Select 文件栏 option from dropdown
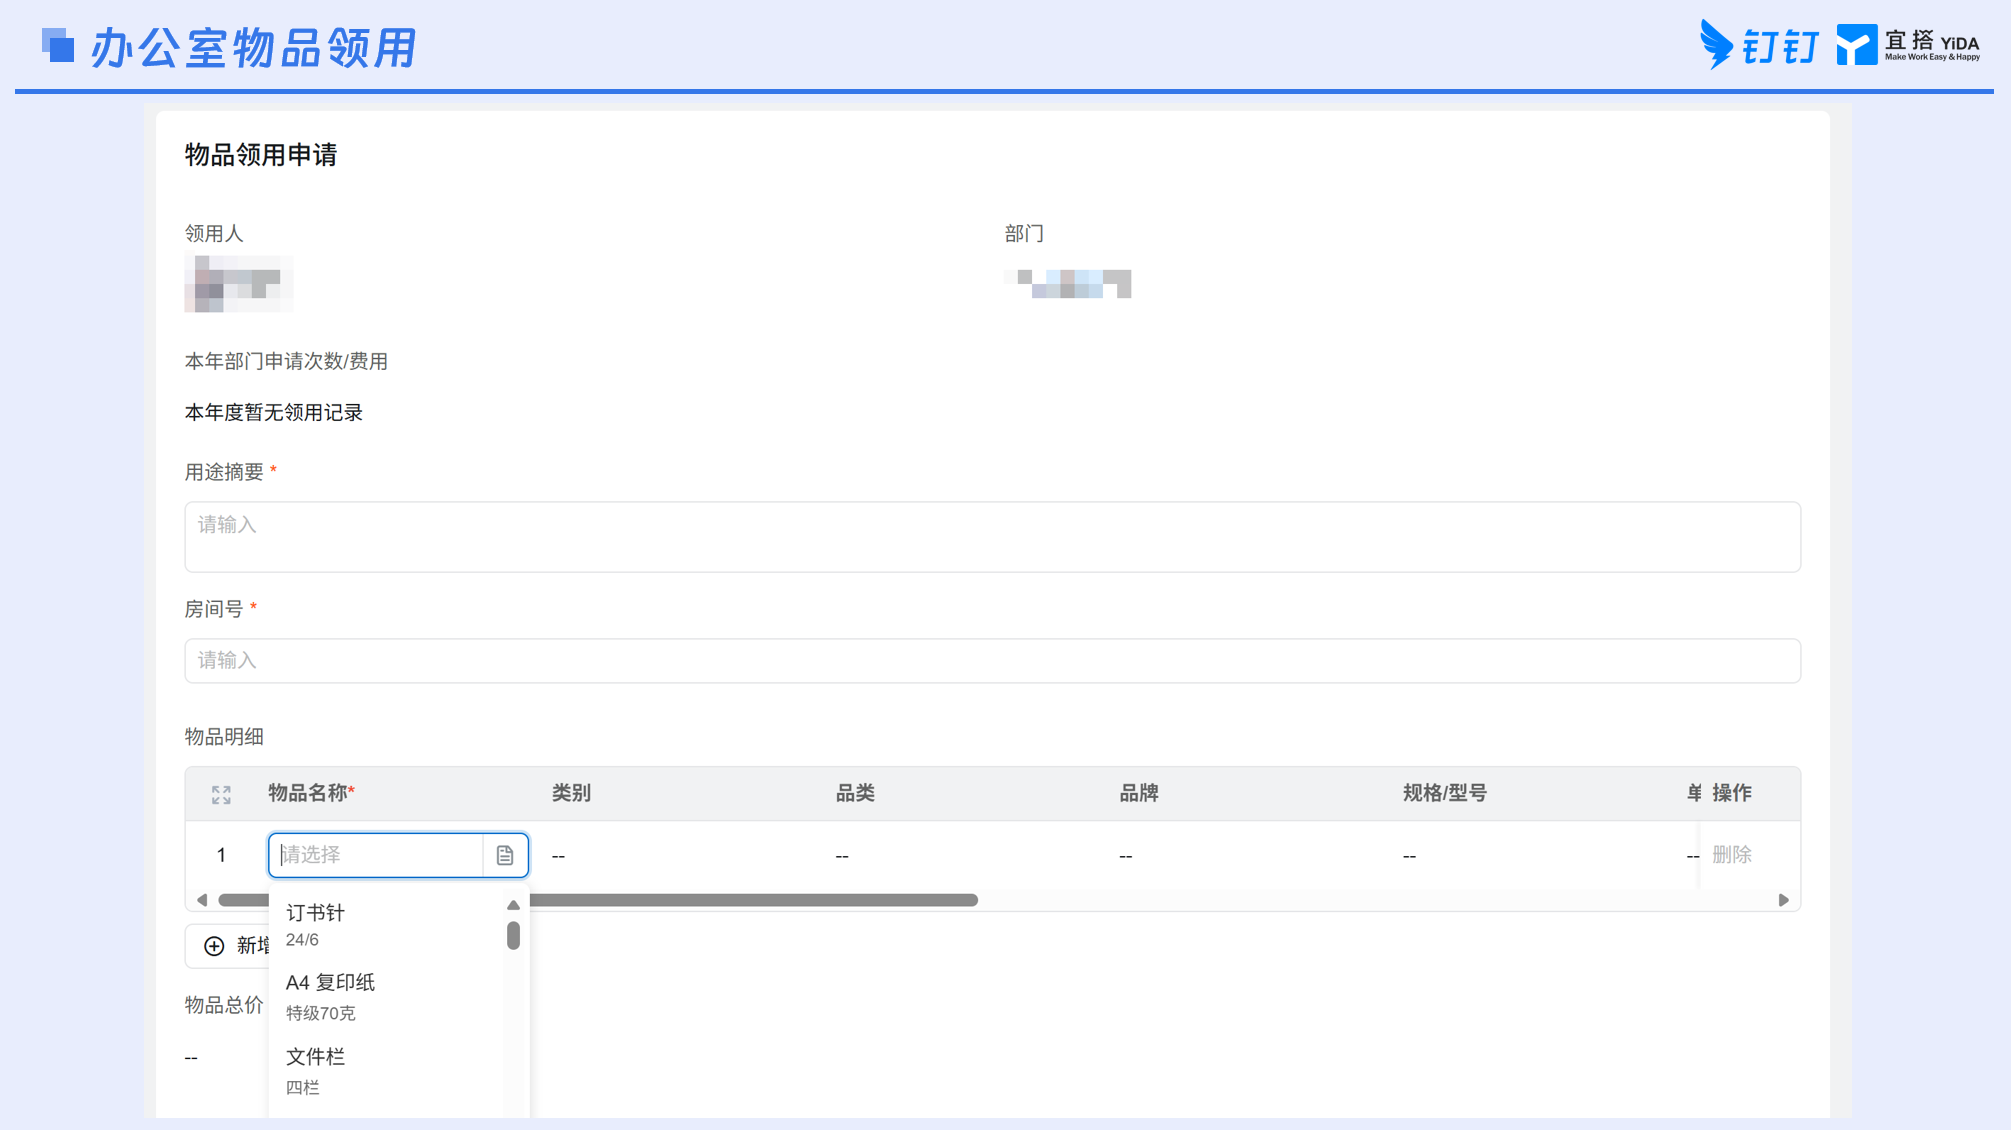The image size is (2011, 1130). click(x=387, y=1071)
